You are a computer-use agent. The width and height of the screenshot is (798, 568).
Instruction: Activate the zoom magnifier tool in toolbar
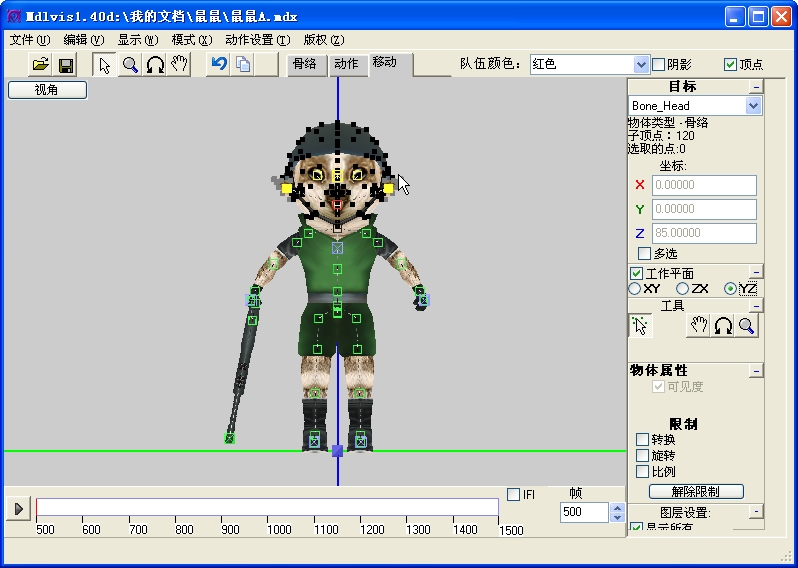(x=130, y=65)
